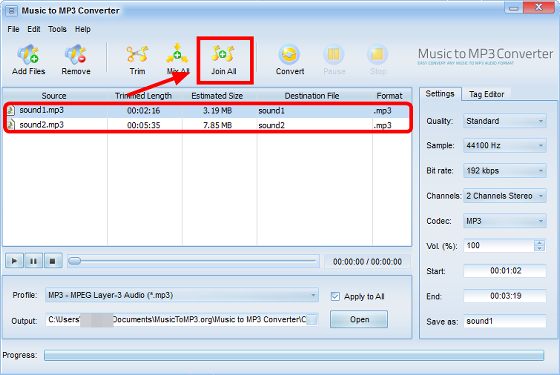Click the Trimmed Length column header
The image size is (560, 375).
point(145,96)
